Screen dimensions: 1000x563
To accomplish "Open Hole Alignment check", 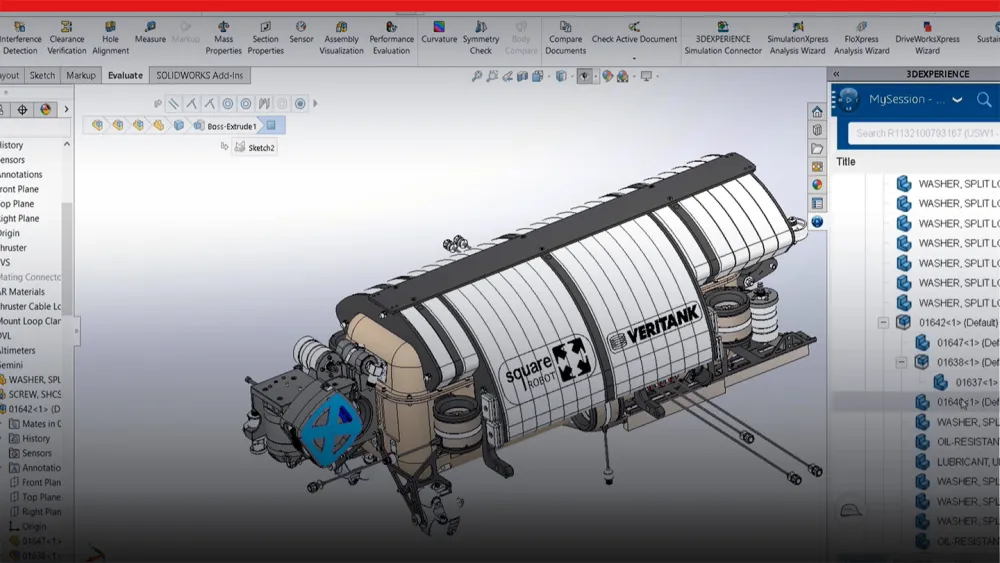I will (110, 38).
